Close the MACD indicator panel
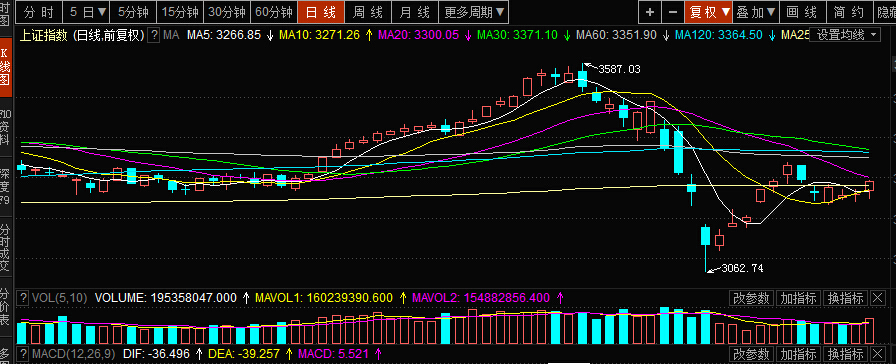896x364 pixels. click(x=878, y=354)
